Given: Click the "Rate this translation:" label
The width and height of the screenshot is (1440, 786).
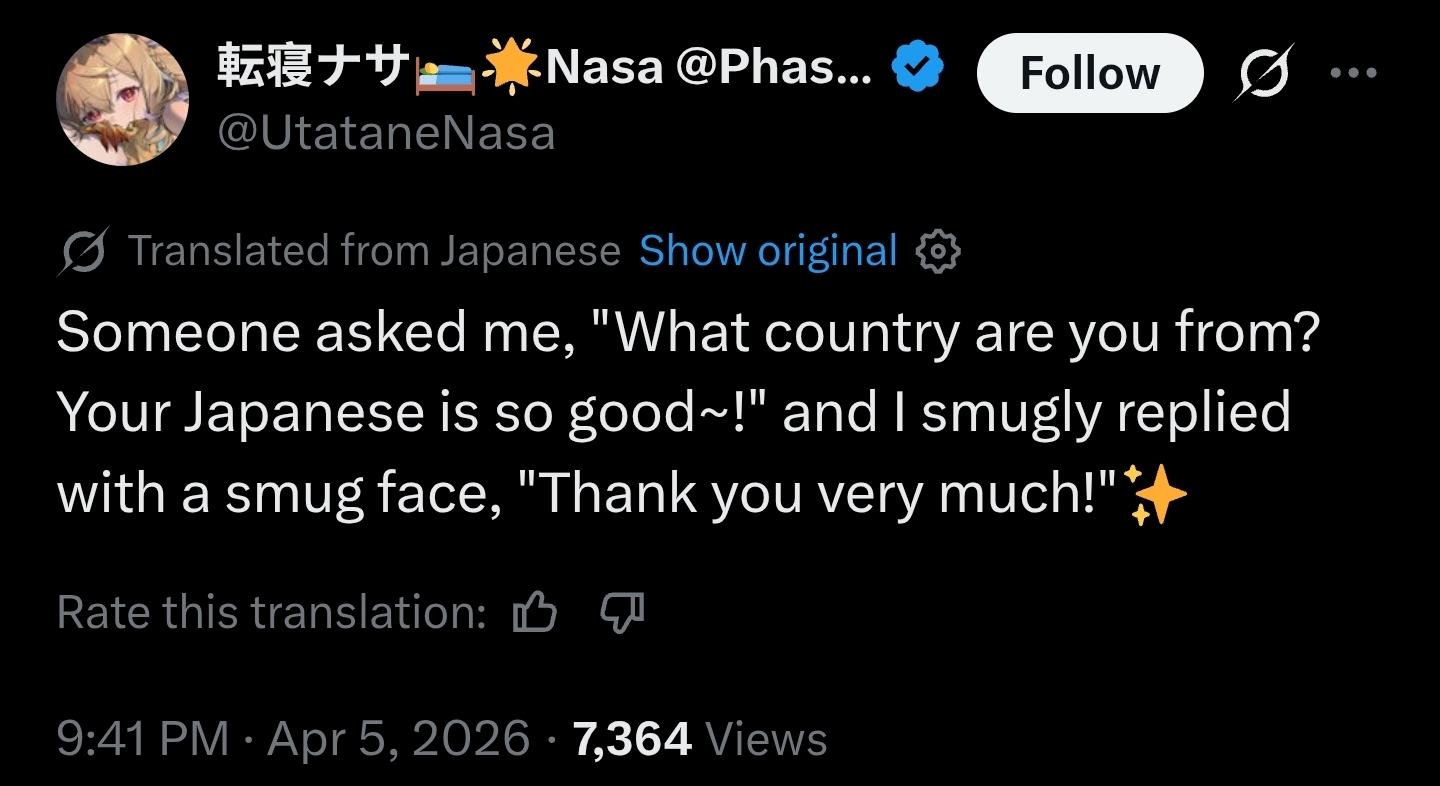Looking at the screenshot, I should (272, 612).
